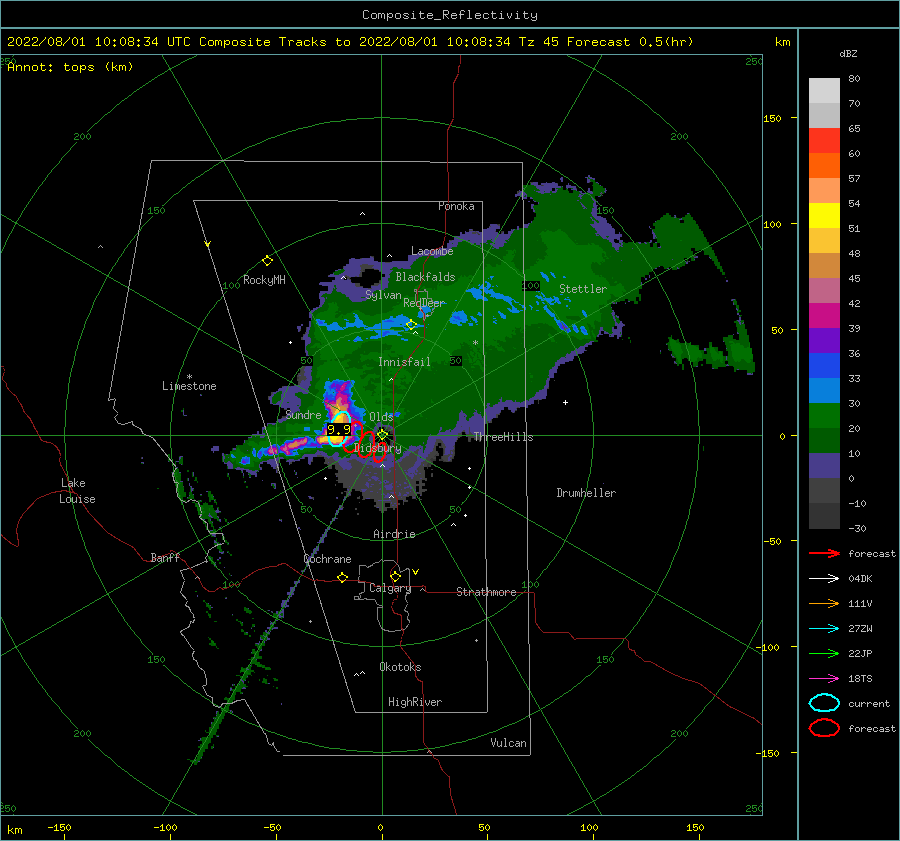The image size is (900, 841).
Task: Click the Sylvan label
Action: click(383, 295)
